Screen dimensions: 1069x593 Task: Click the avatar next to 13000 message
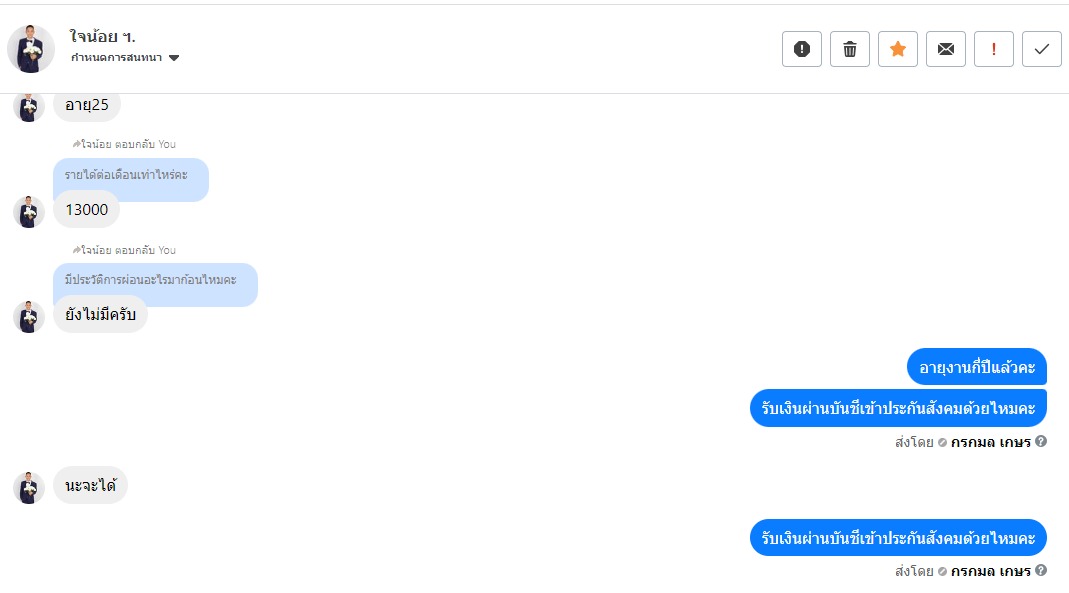pos(29,211)
